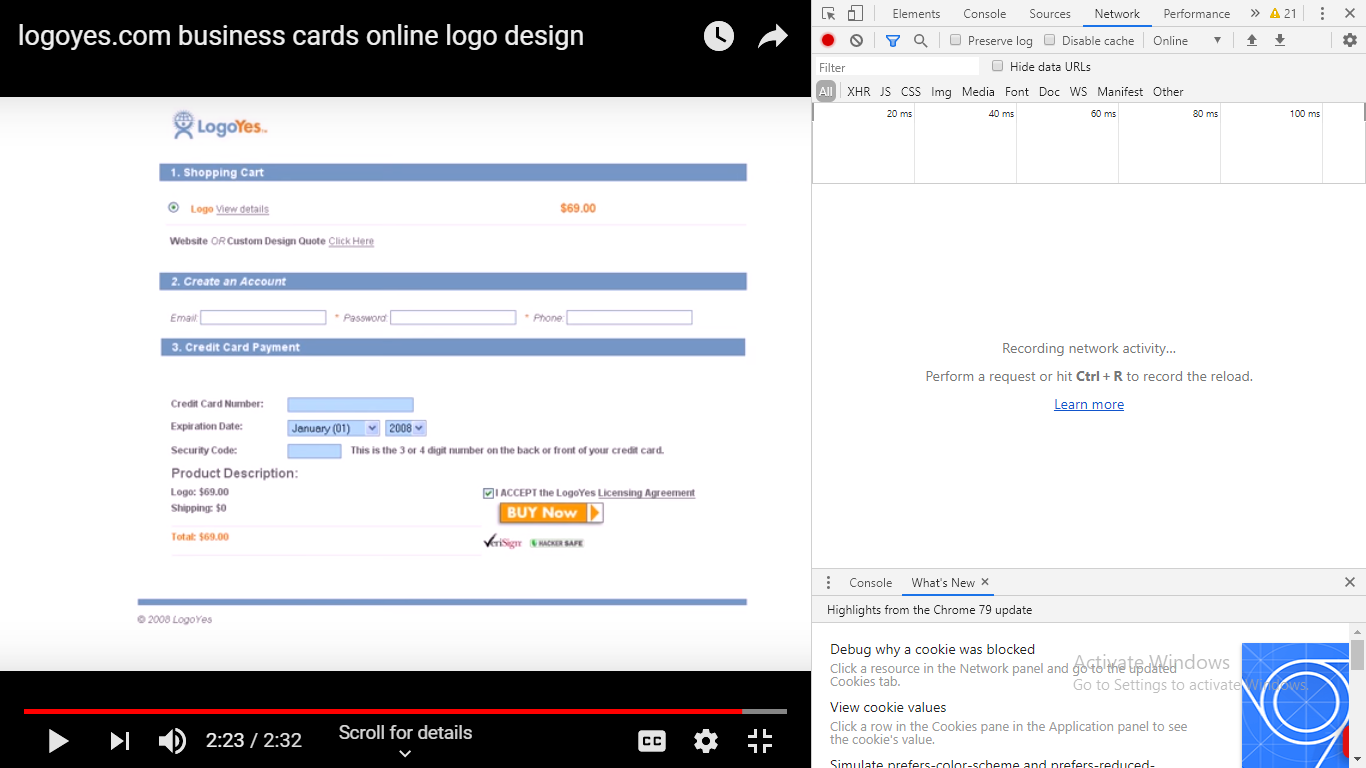1366x768 pixels.
Task: Close the DevTools drawer
Action: [x=1350, y=582]
